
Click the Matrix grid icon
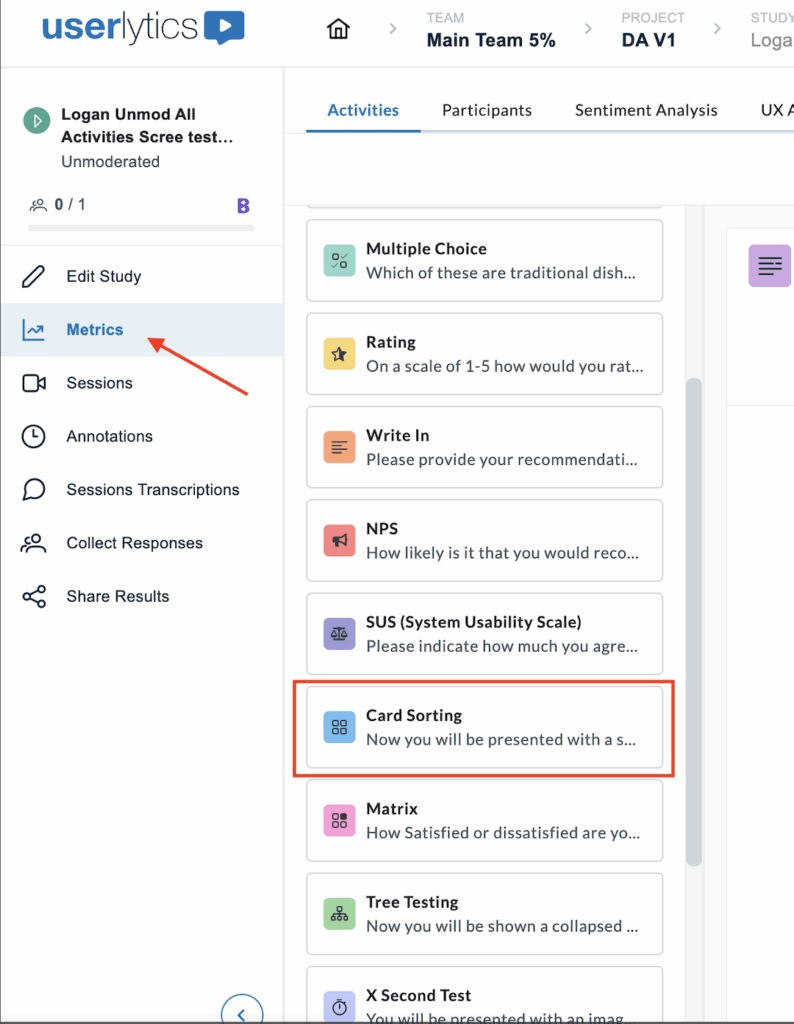340,820
